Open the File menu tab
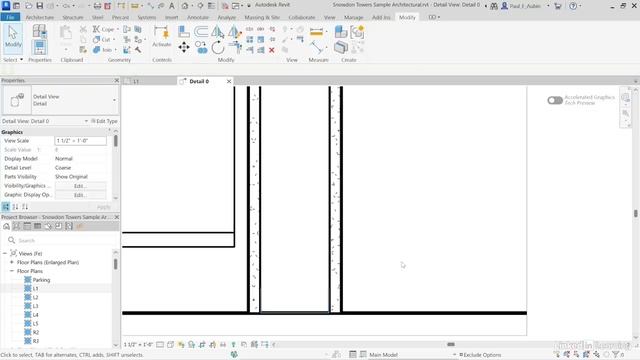The height and width of the screenshot is (360, 640). tap(10, 17)
